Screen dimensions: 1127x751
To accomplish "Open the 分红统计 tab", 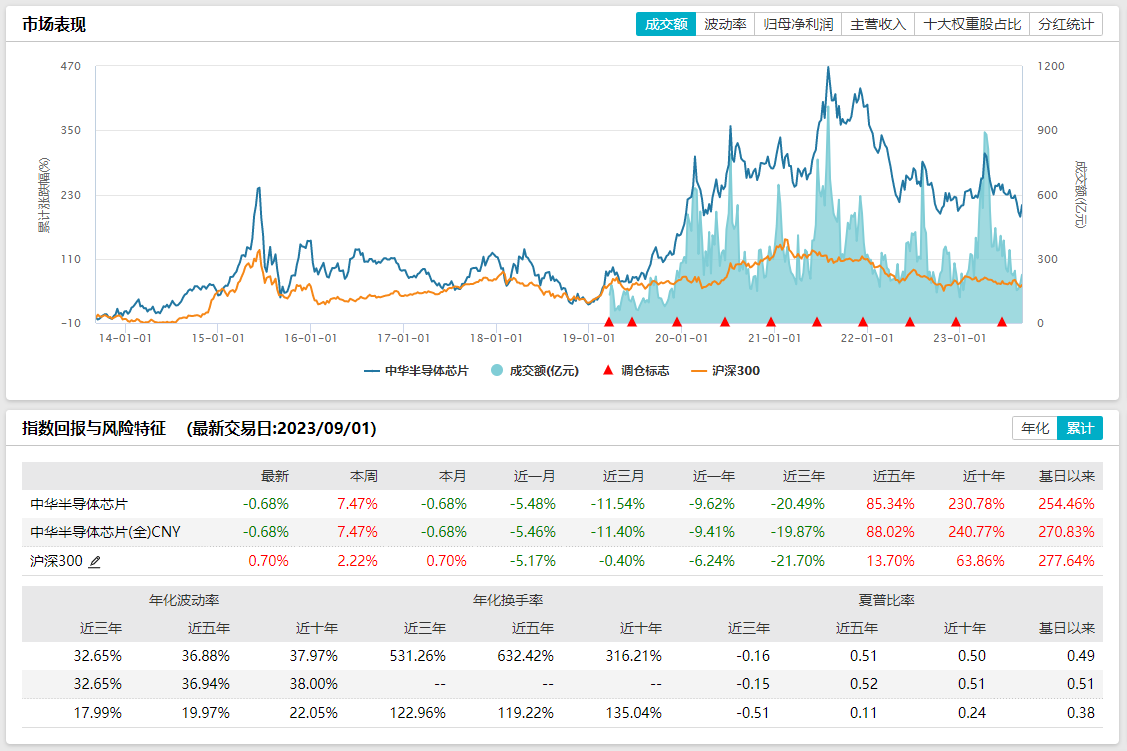I will (x=1066, y=24).
